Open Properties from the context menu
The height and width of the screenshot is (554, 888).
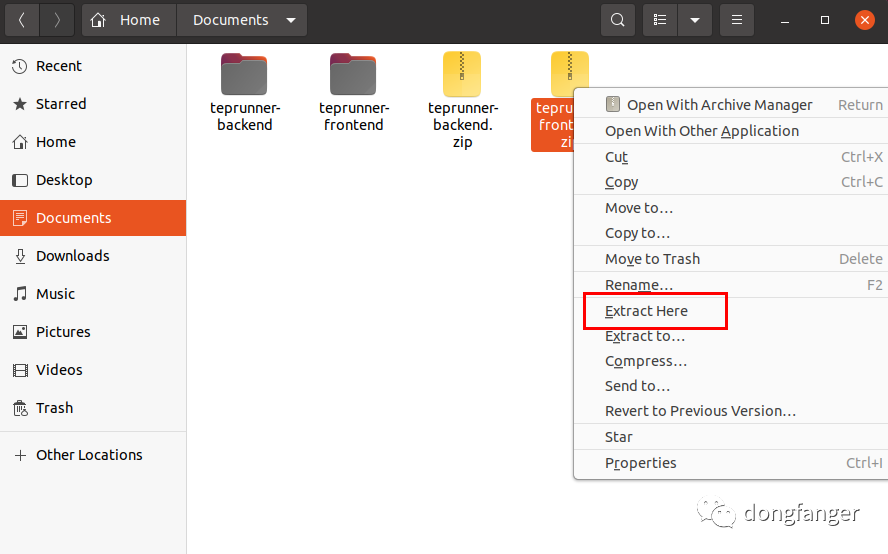pos(640,463)
